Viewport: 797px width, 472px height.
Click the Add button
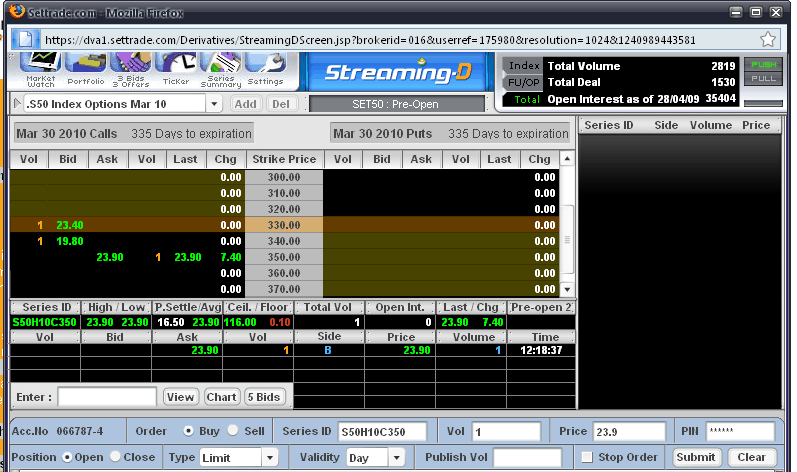click(x=246, y=104)
